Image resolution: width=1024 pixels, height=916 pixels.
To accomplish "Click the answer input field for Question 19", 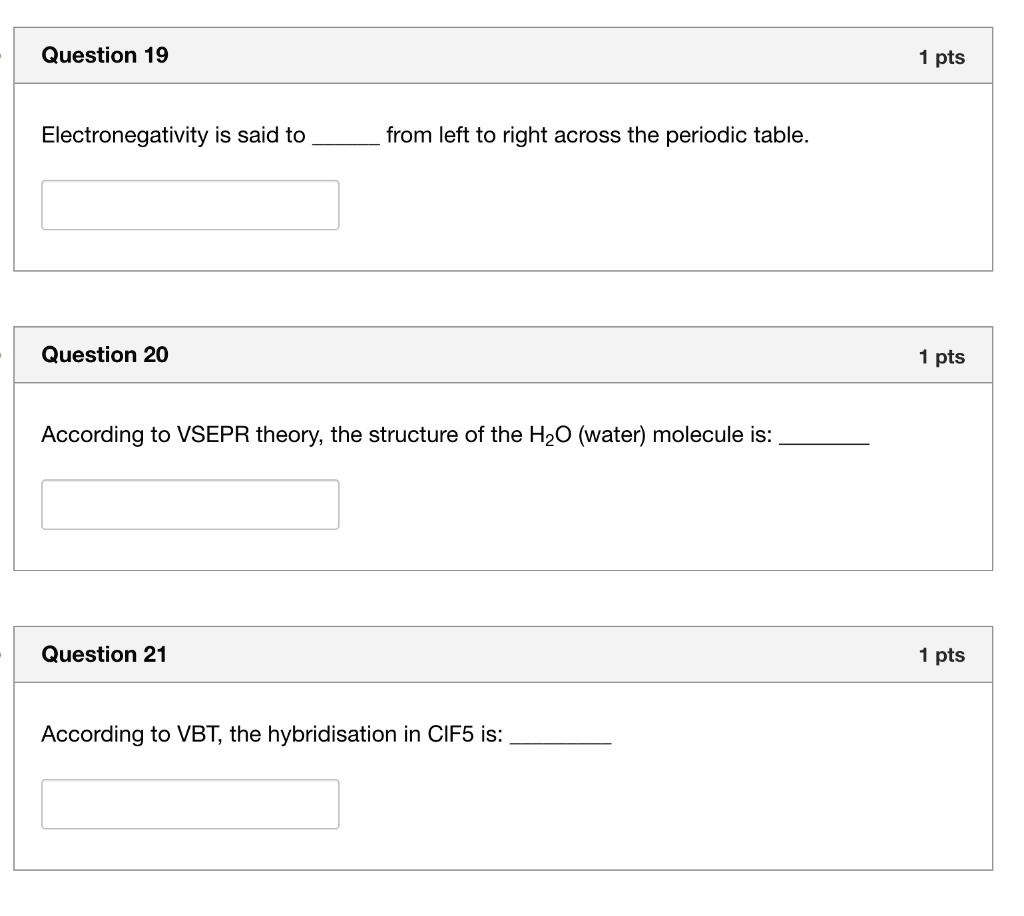I will point(190,204).
